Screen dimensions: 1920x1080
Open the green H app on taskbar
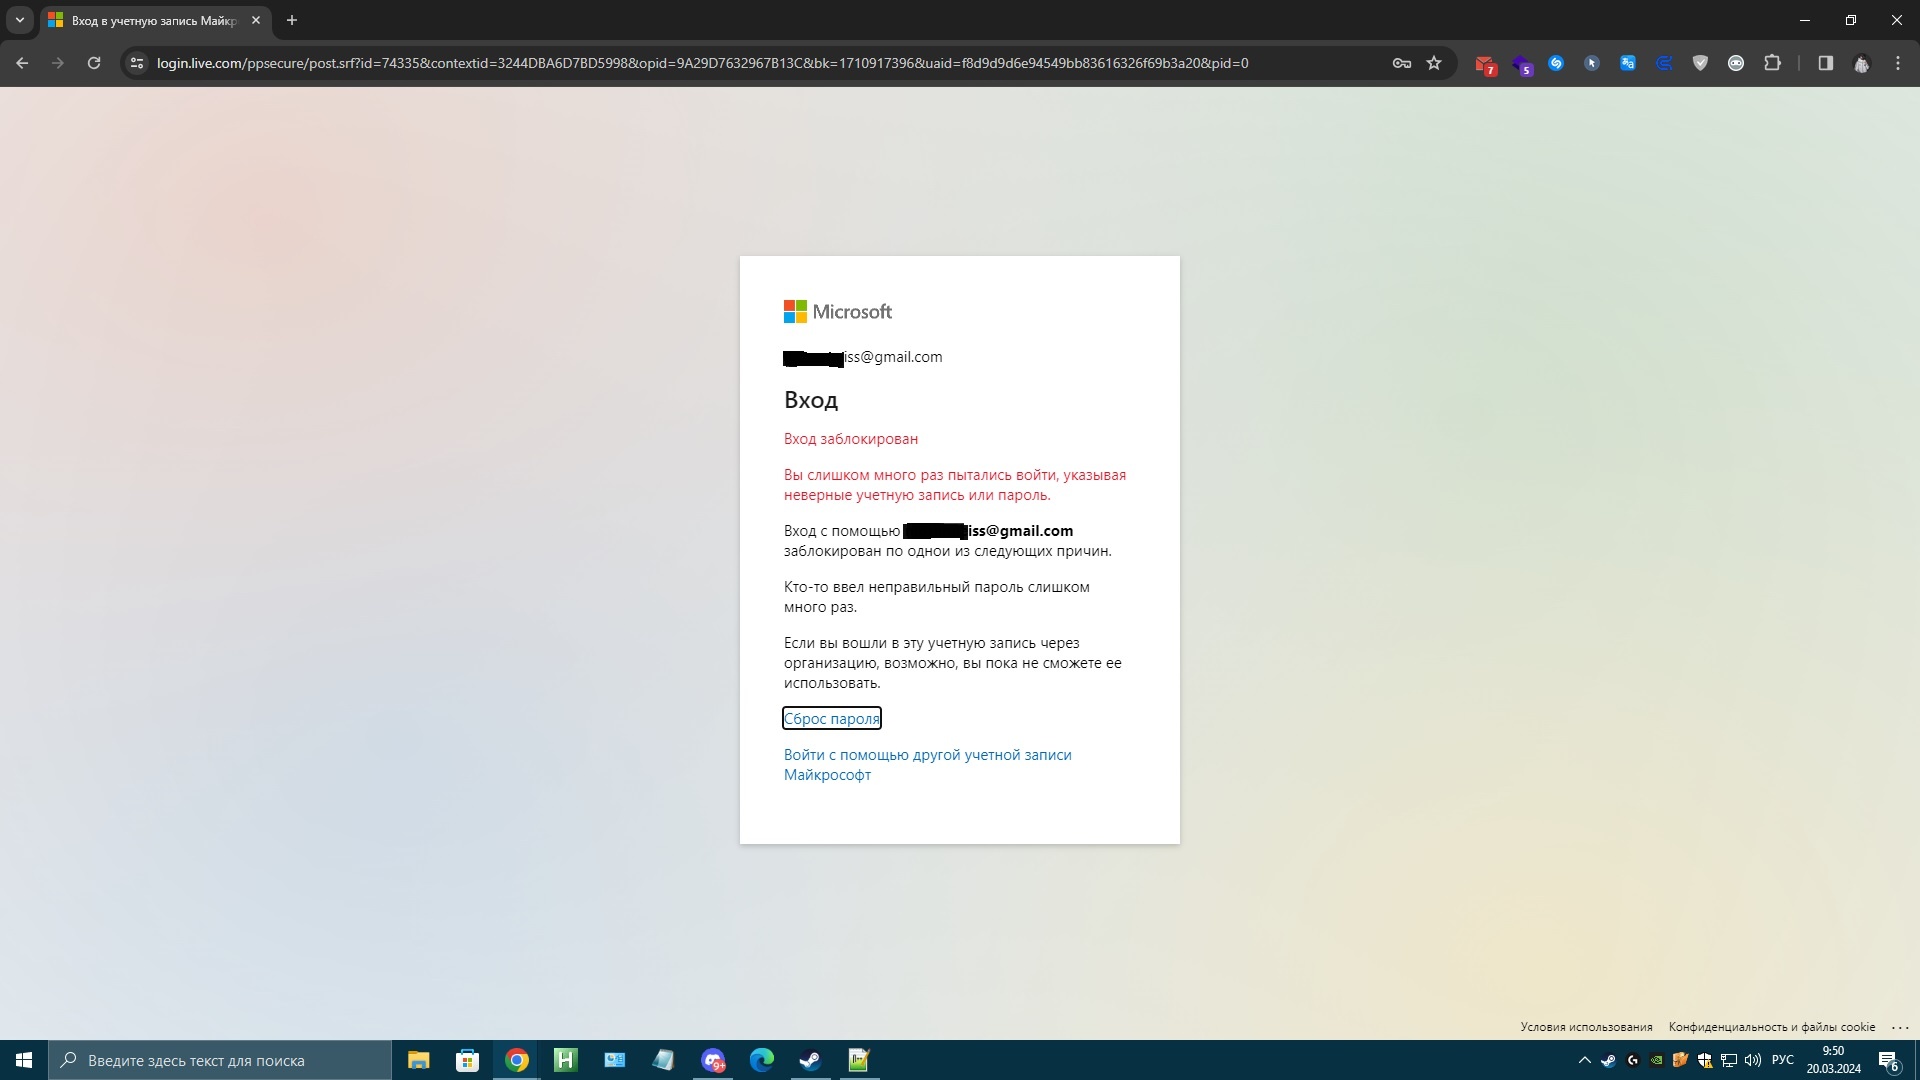click(565, 1060)
